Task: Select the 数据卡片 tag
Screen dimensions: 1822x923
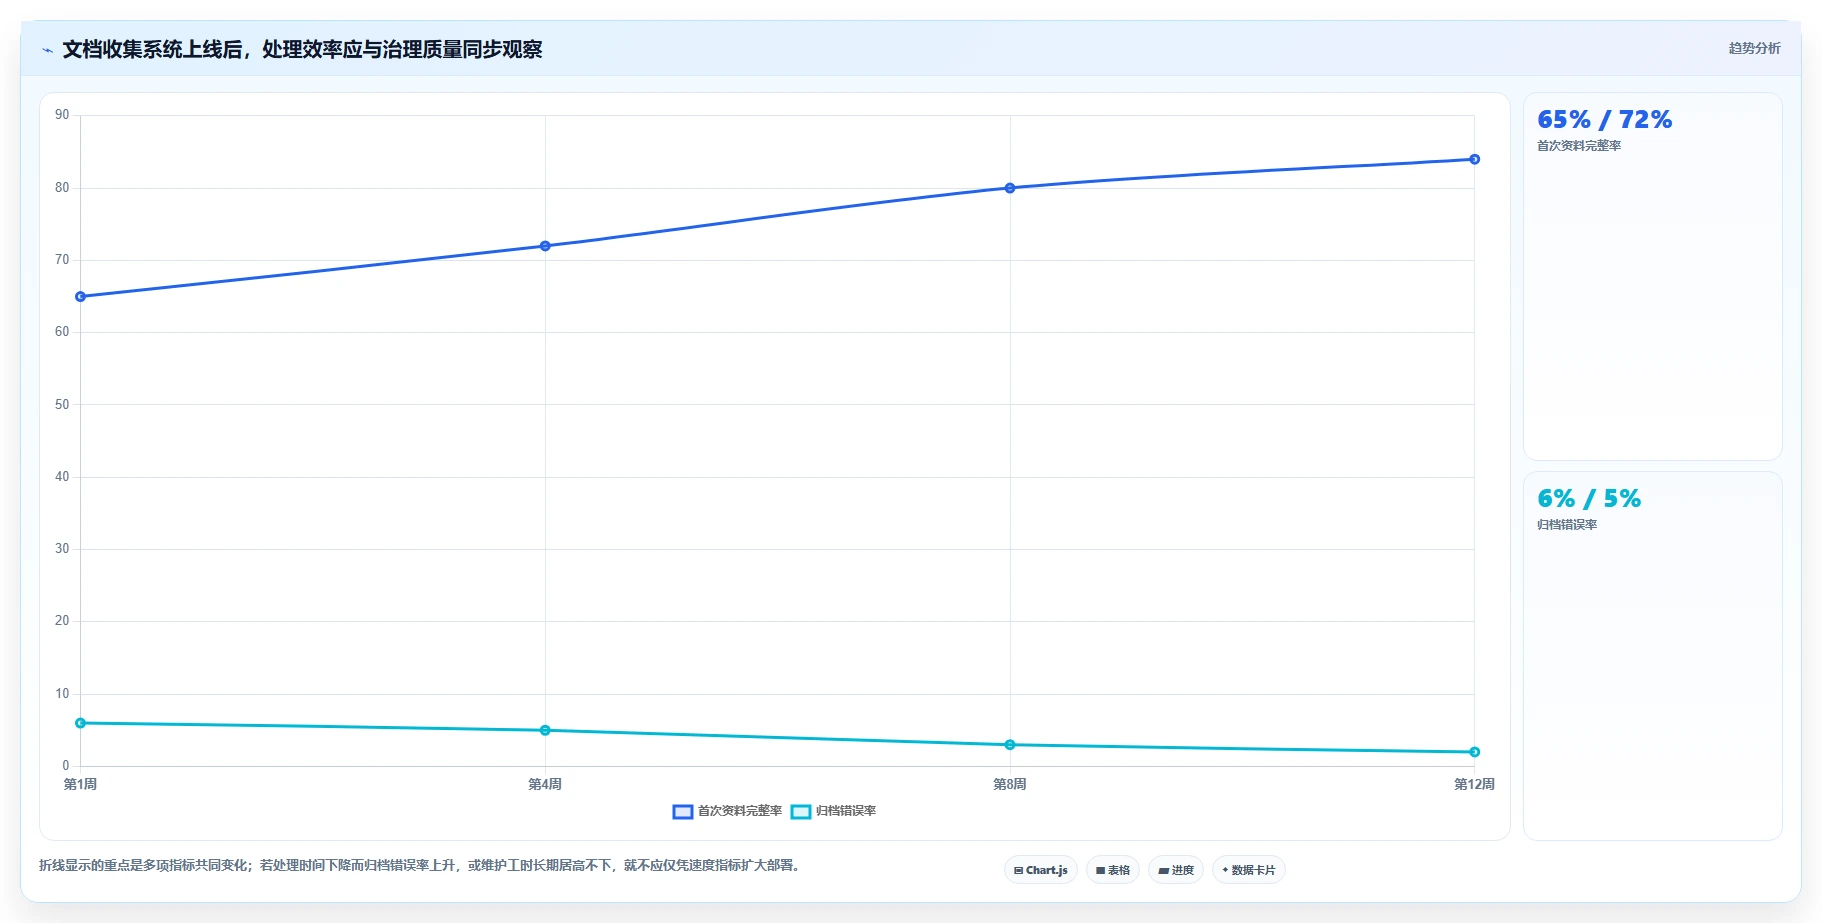Action: [x=1249, y=870]
